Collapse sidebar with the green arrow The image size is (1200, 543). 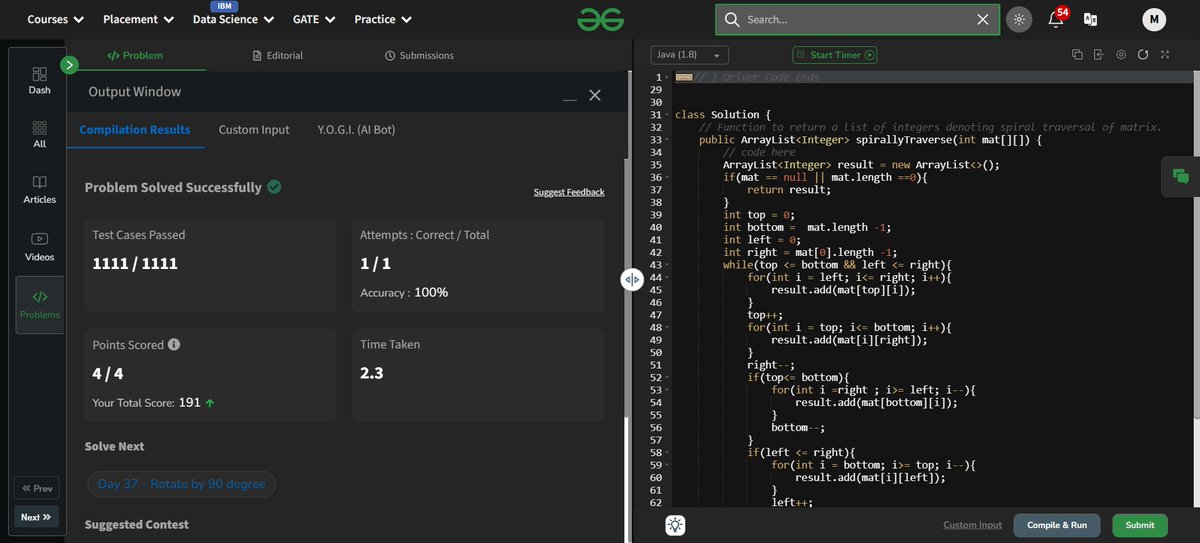[69, 65]
